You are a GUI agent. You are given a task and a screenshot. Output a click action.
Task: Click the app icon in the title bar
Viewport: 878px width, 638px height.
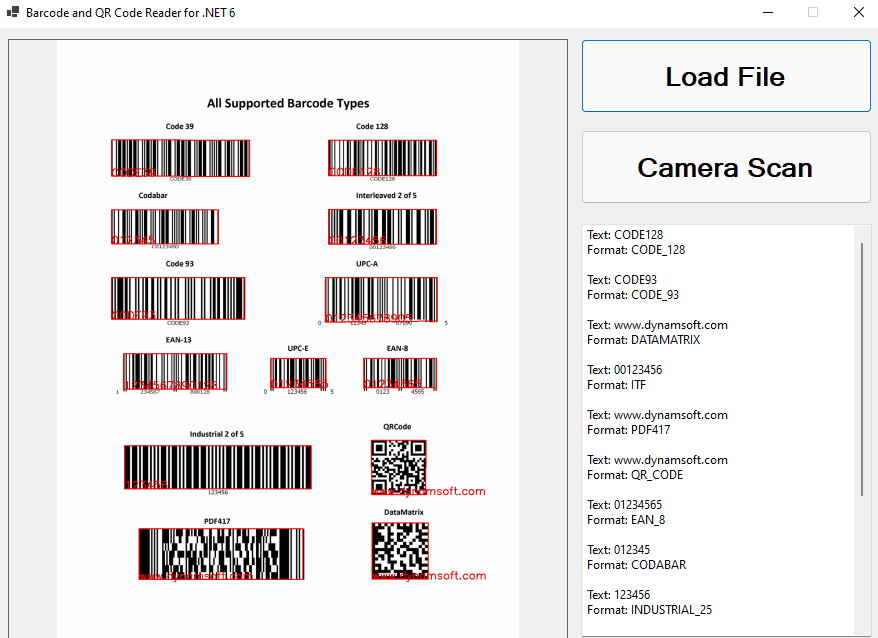point(13,13)
